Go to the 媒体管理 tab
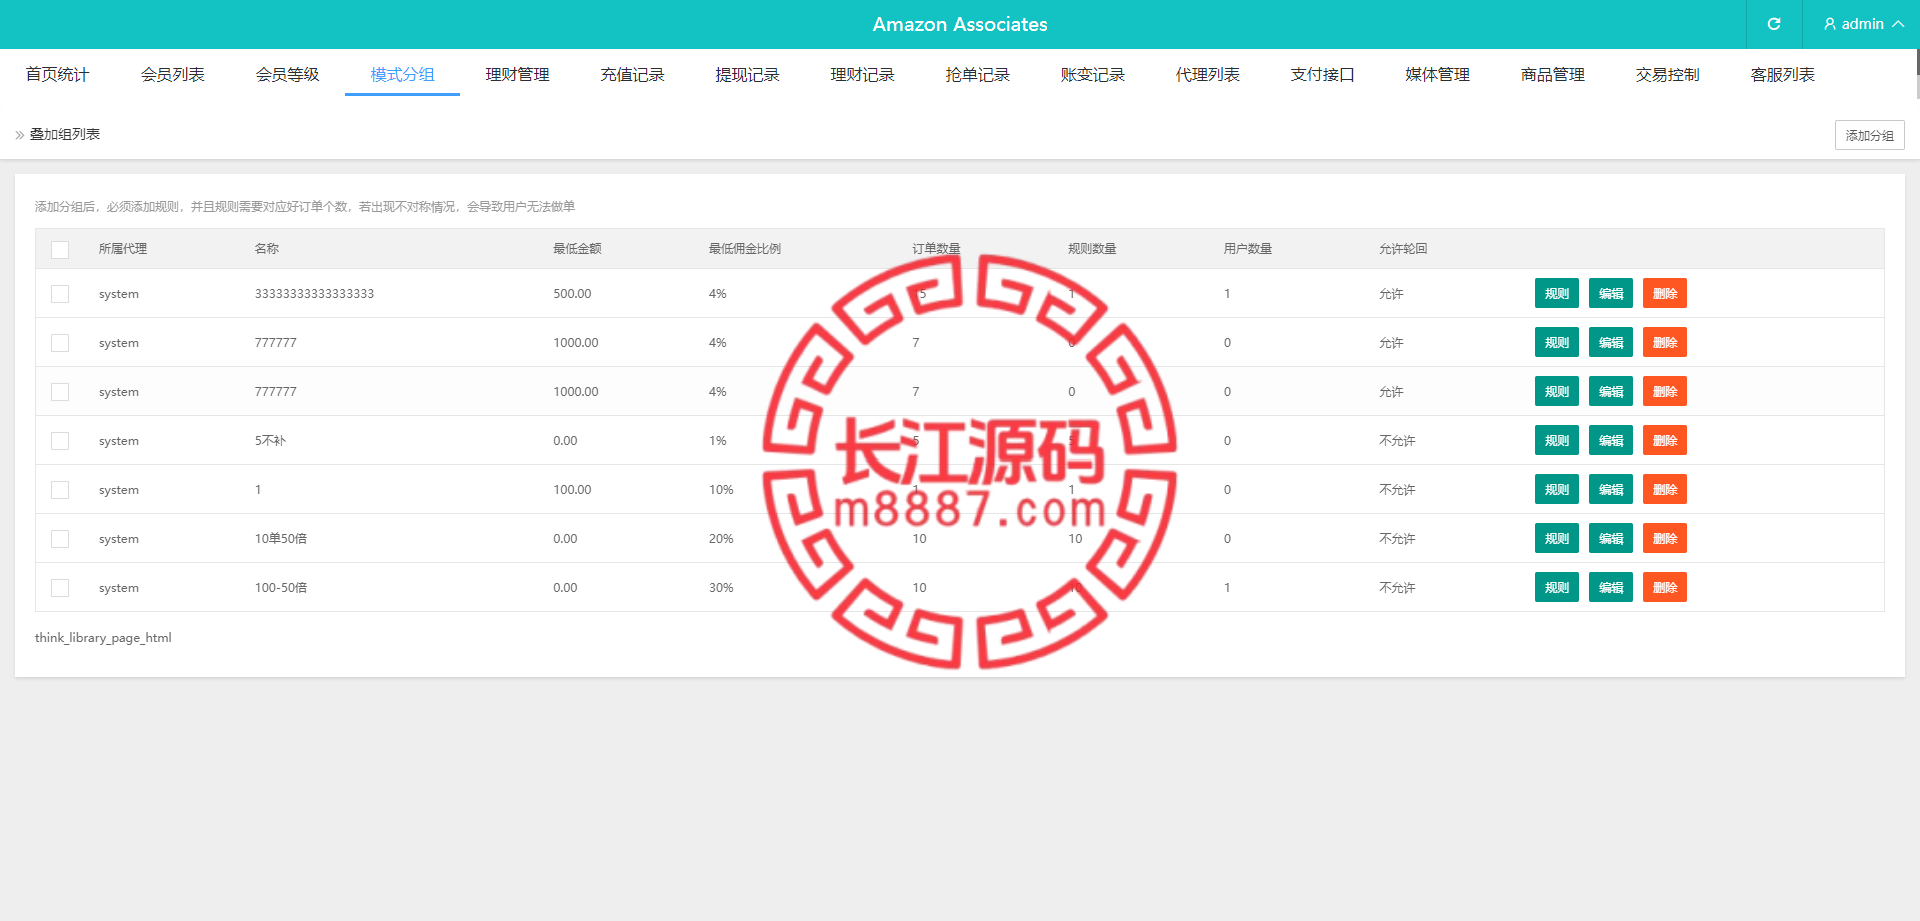 [x=1437, y=75]
